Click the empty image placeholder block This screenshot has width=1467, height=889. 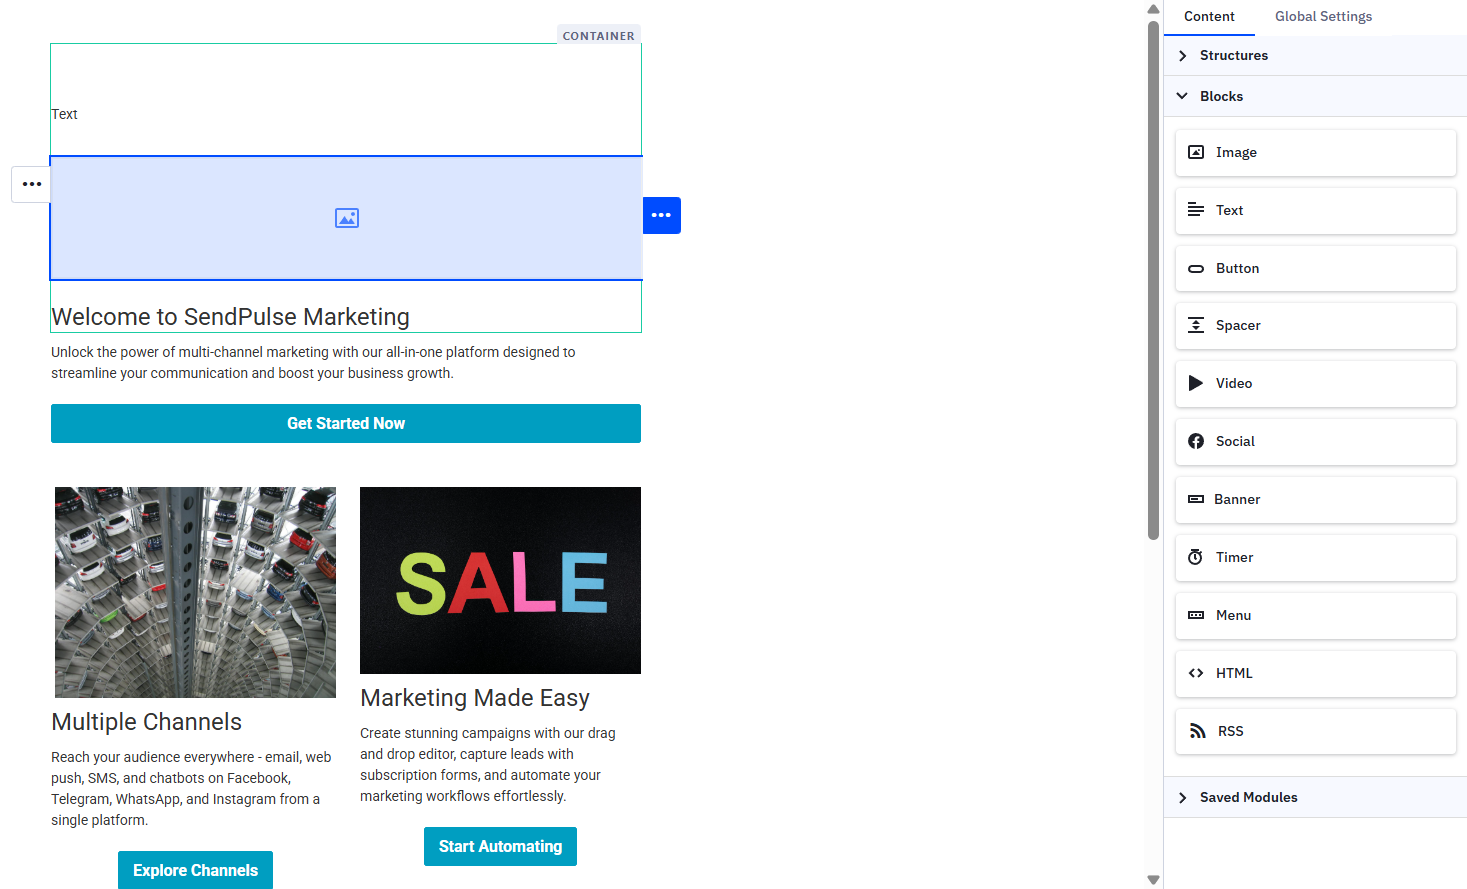pos(346,218)
